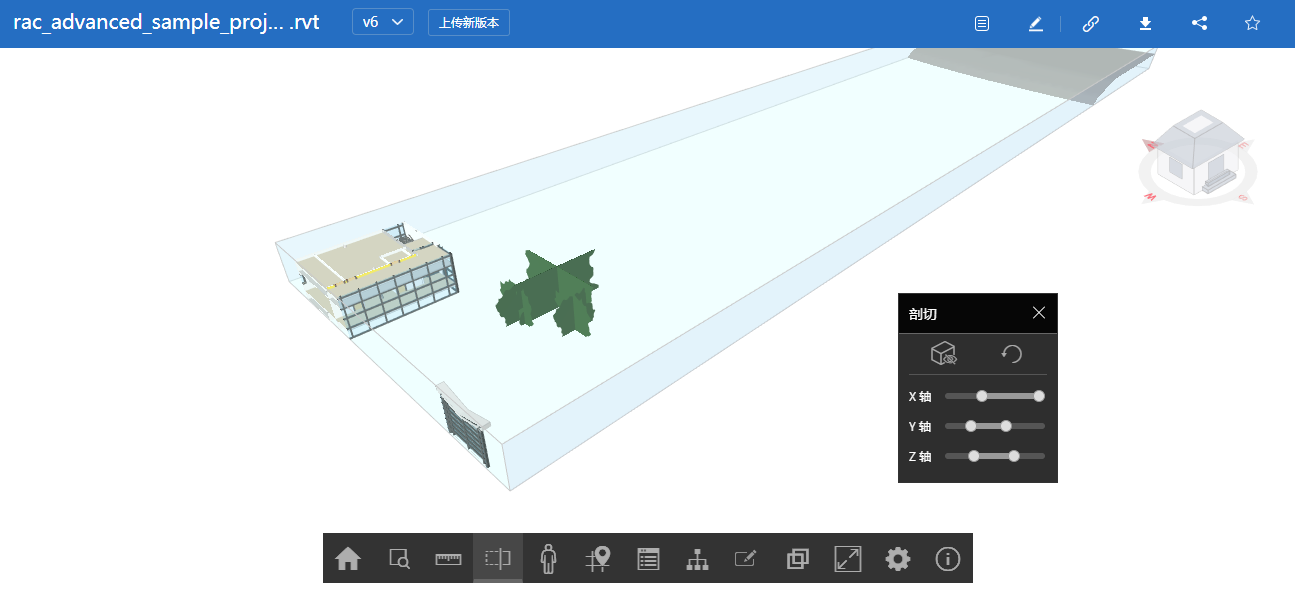1295x602 pixels.
Task: Click the X 轴 slider left handle
Action: tap(982, 396)
